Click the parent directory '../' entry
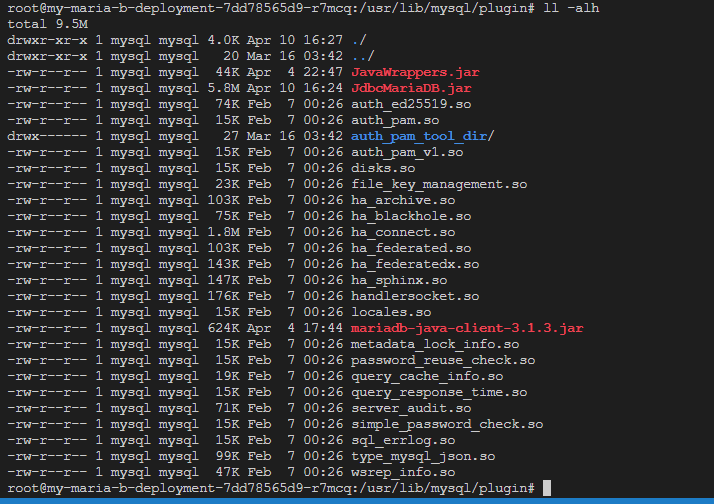The width and height of the screenshot is (714, 504). 362,56
